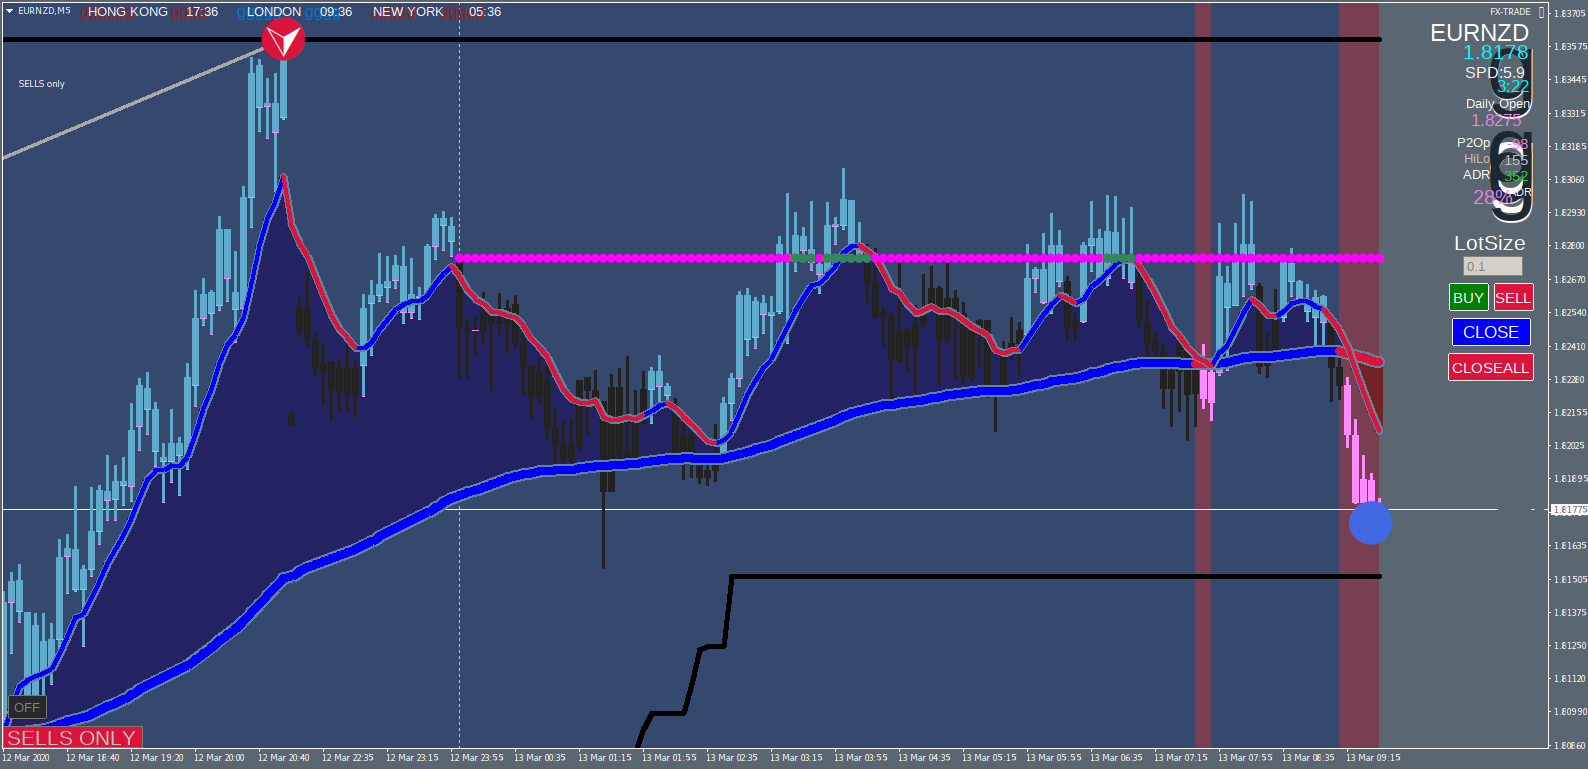Click the EURNZD symbol title in panel
The image size is (1588, 769).
1479,33
